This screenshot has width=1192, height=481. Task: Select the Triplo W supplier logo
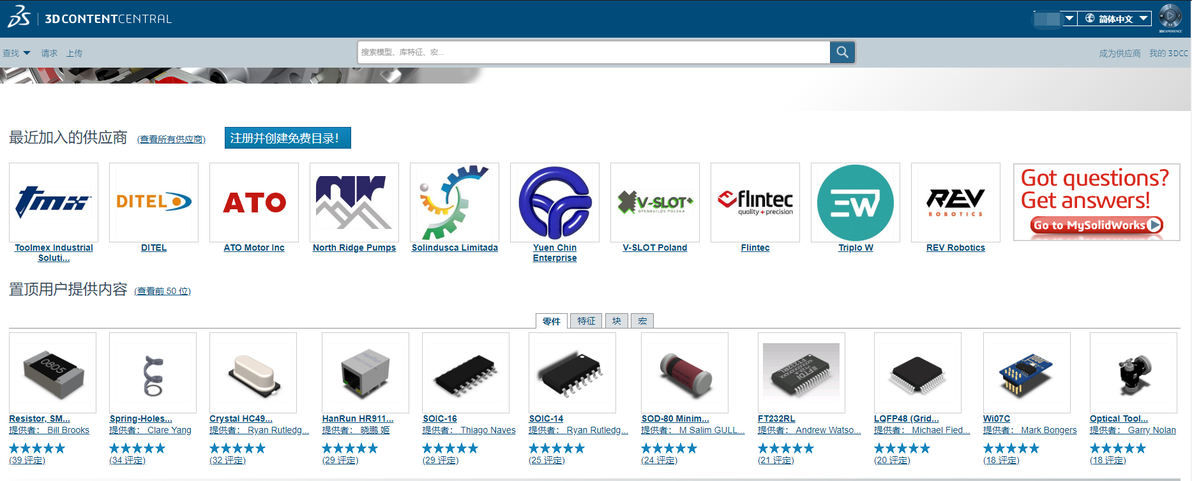[x=855, y=202]
